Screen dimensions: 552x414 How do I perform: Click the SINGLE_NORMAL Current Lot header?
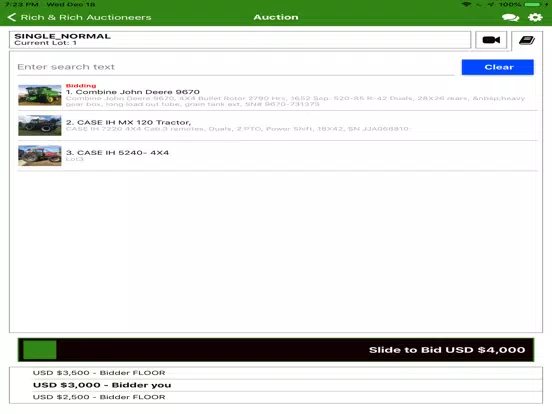point(240,39)
